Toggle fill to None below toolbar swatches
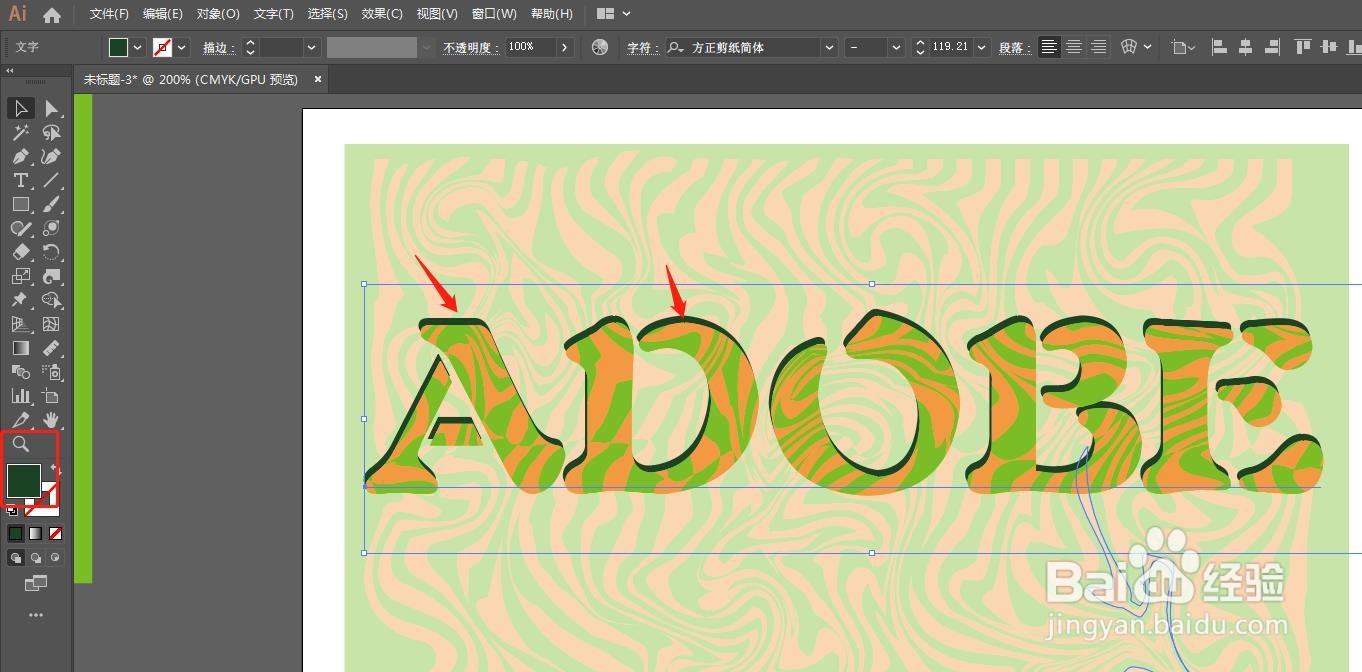1362x672 pixels. point(55,533)
